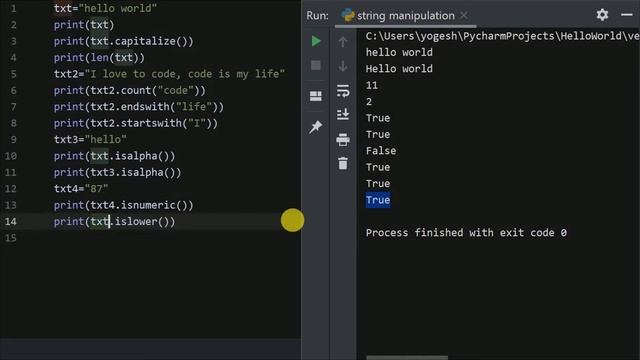Click print(len(txt)) code line

pos(99,58)
